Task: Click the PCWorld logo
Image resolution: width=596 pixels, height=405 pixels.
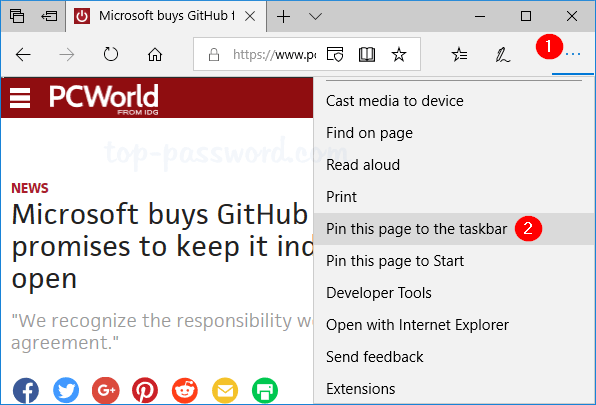Action: tap(104, 99)
